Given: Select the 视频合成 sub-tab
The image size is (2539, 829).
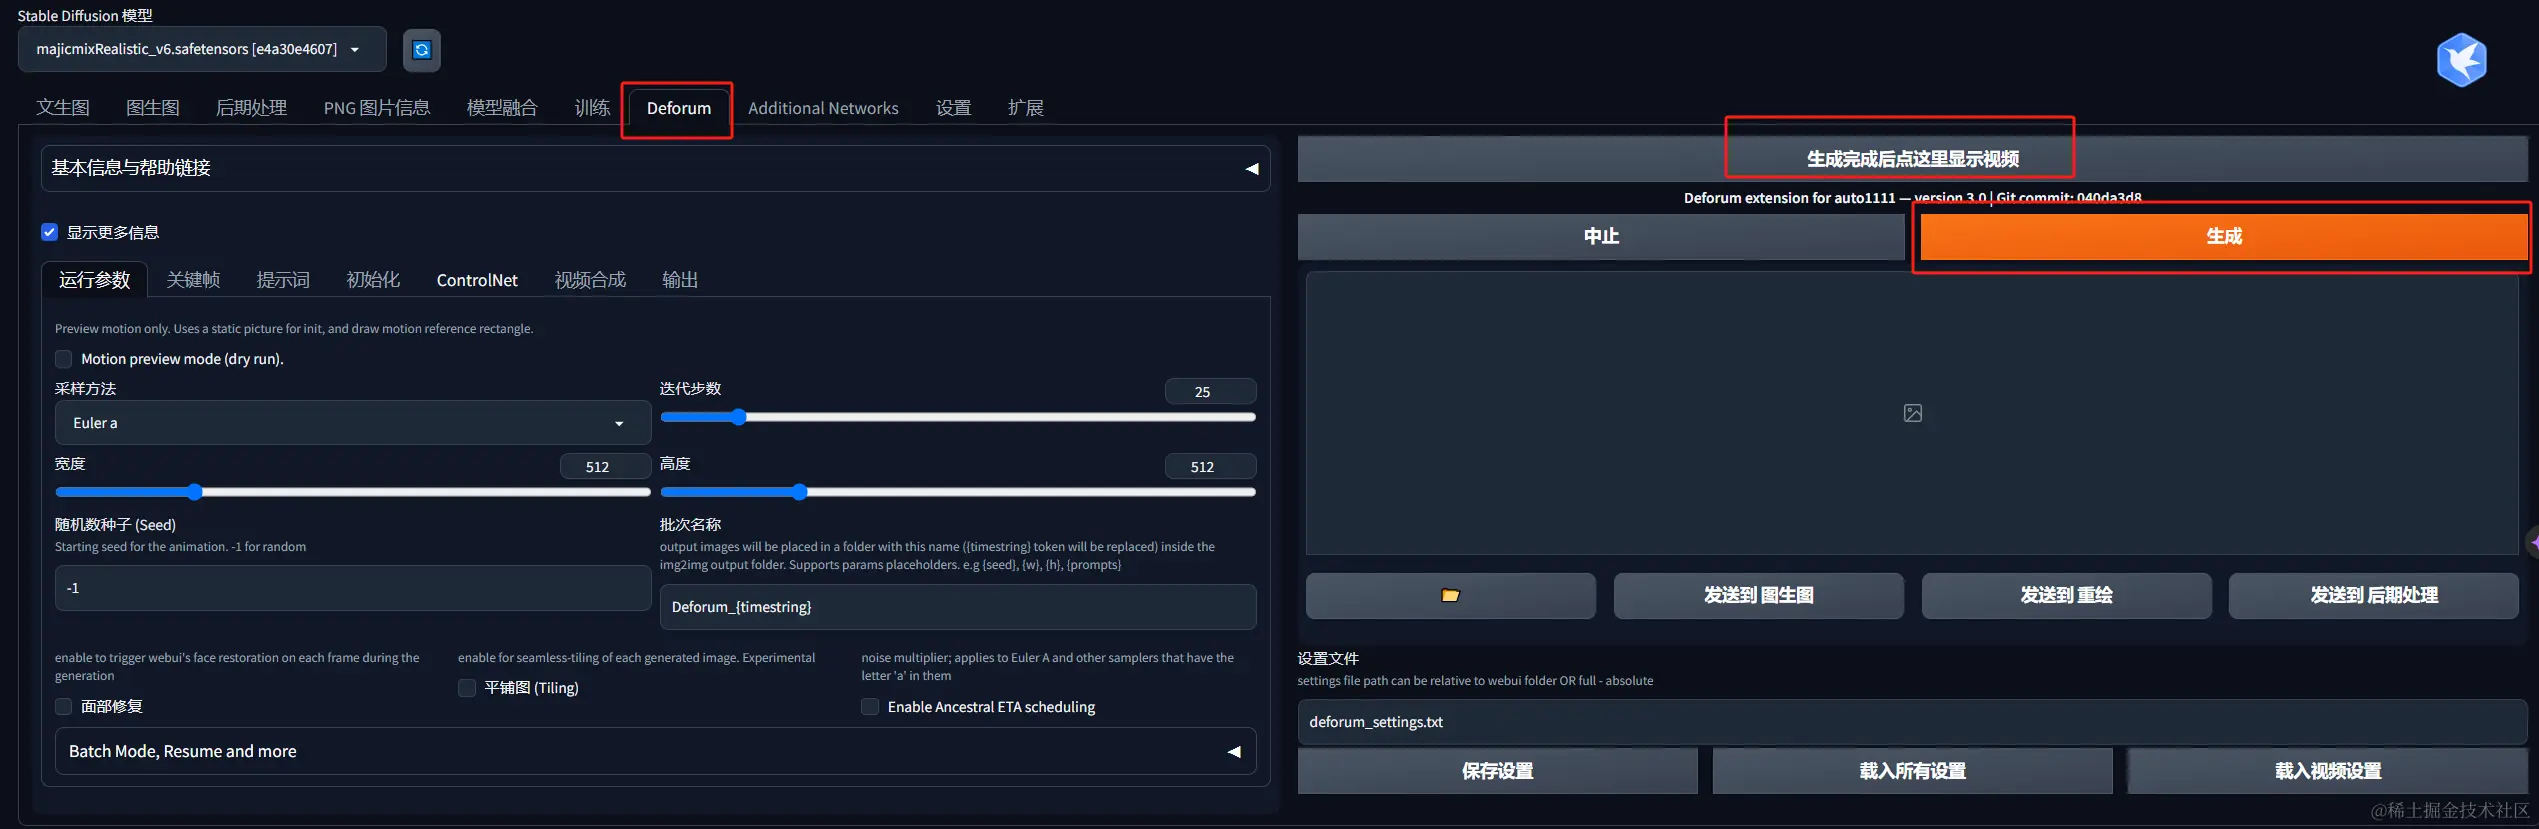Looking at the screenshot, I should (590, 280).
